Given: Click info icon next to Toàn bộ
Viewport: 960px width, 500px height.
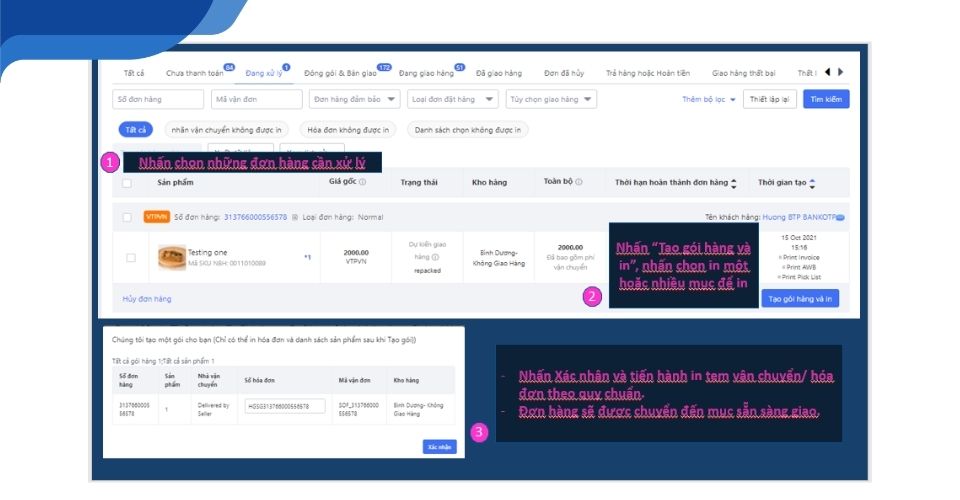Looking at the screenshot, I should [x=579, y=182].
